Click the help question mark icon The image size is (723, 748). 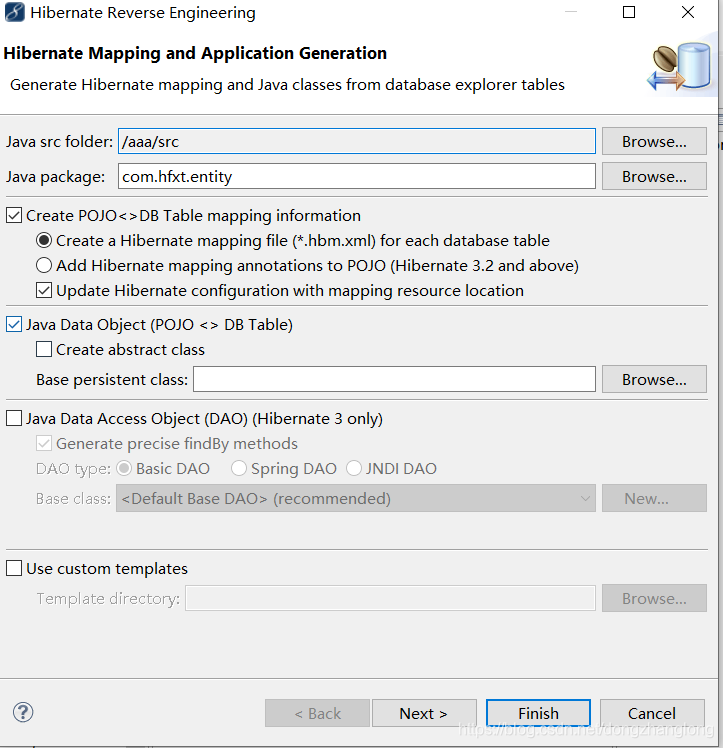[23, 713]
